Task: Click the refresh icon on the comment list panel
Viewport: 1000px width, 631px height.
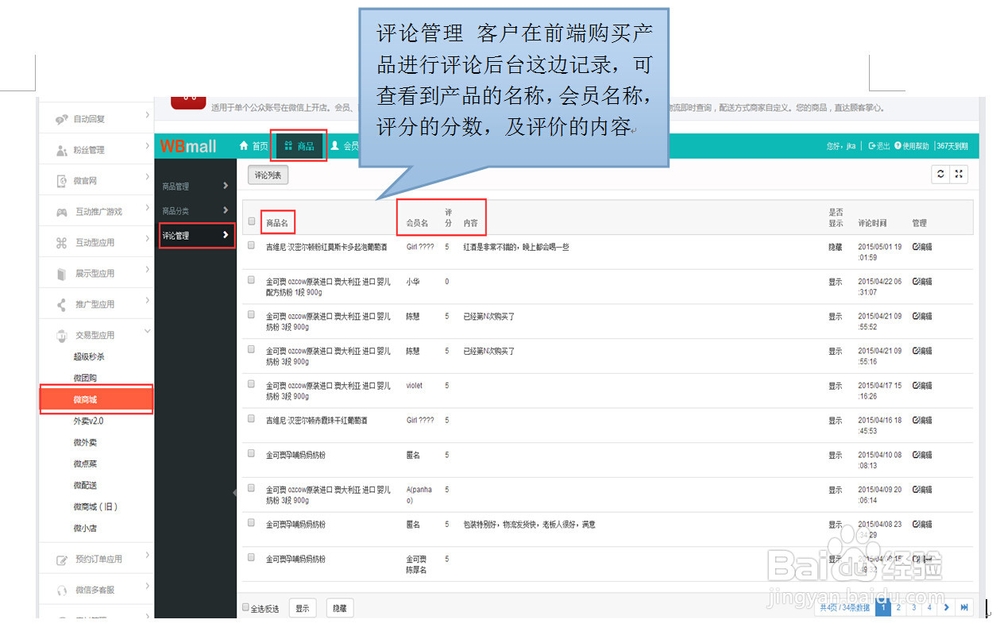Action: (x=940, y=174)
